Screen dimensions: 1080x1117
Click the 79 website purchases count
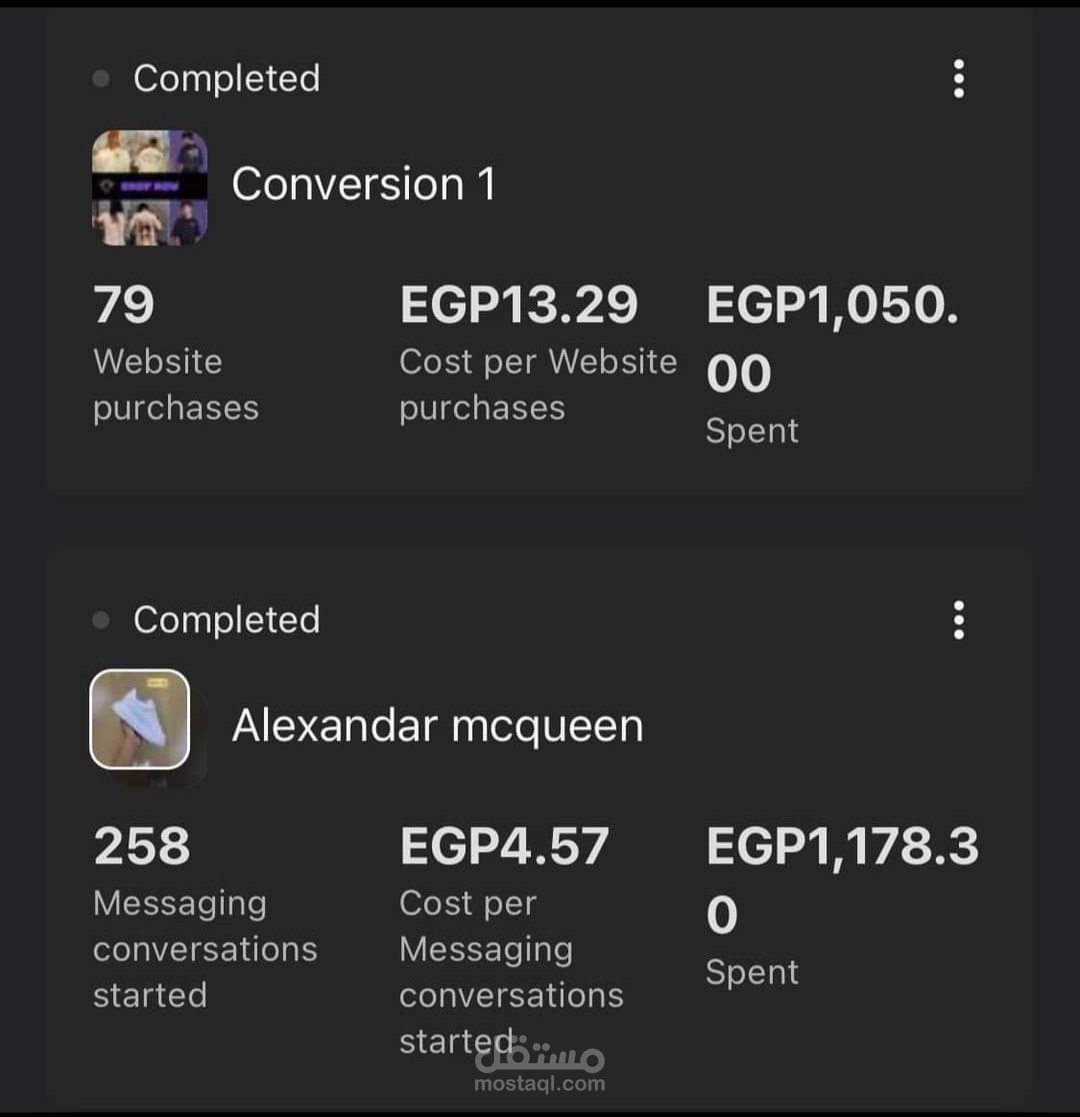(124, 305)
